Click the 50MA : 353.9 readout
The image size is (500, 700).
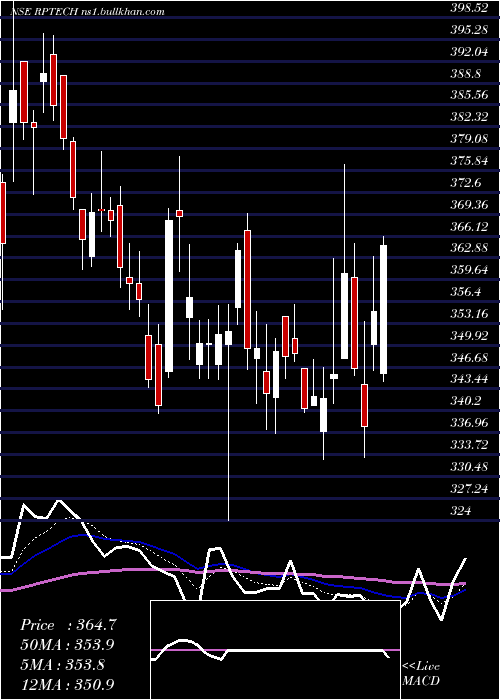67,644
